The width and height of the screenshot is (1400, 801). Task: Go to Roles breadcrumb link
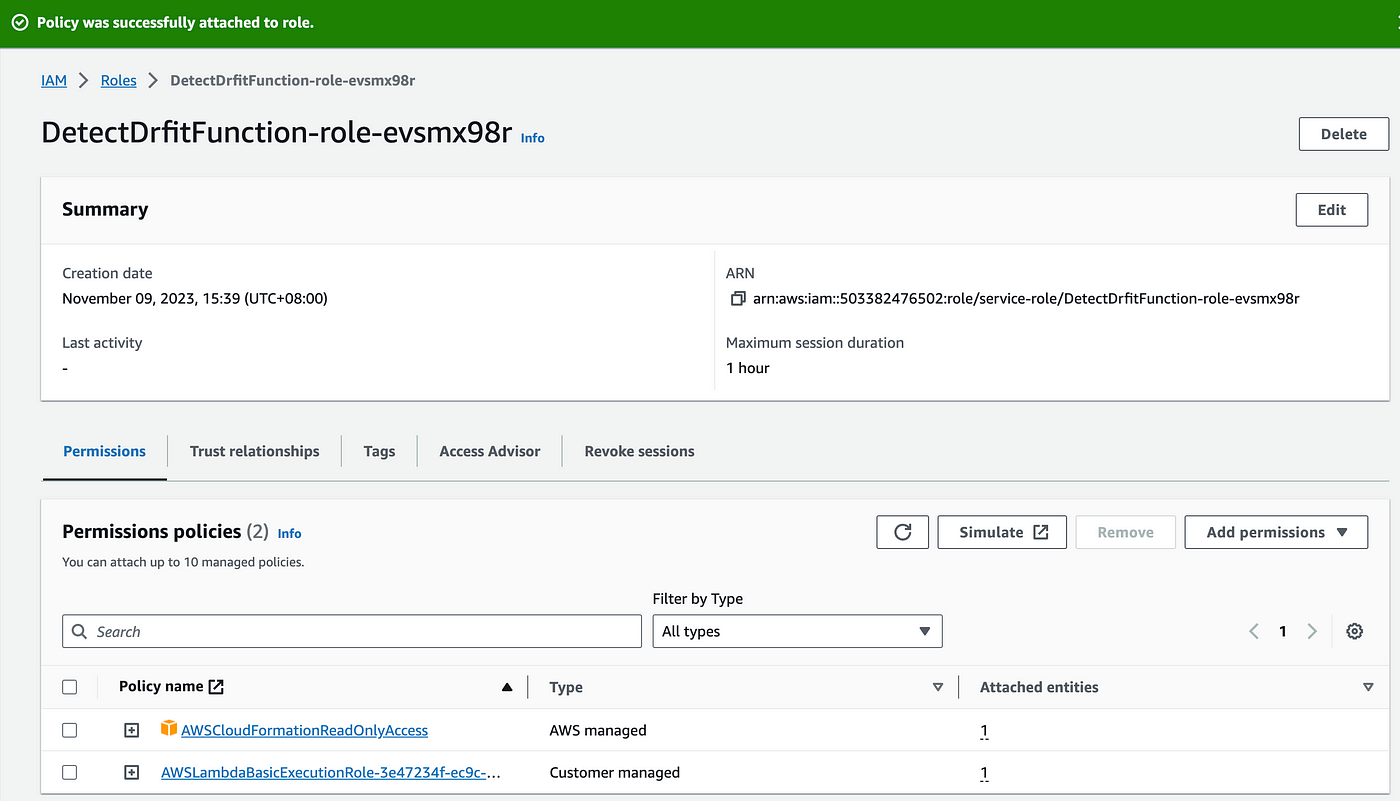pyautogui.click(x=118, y=80)
